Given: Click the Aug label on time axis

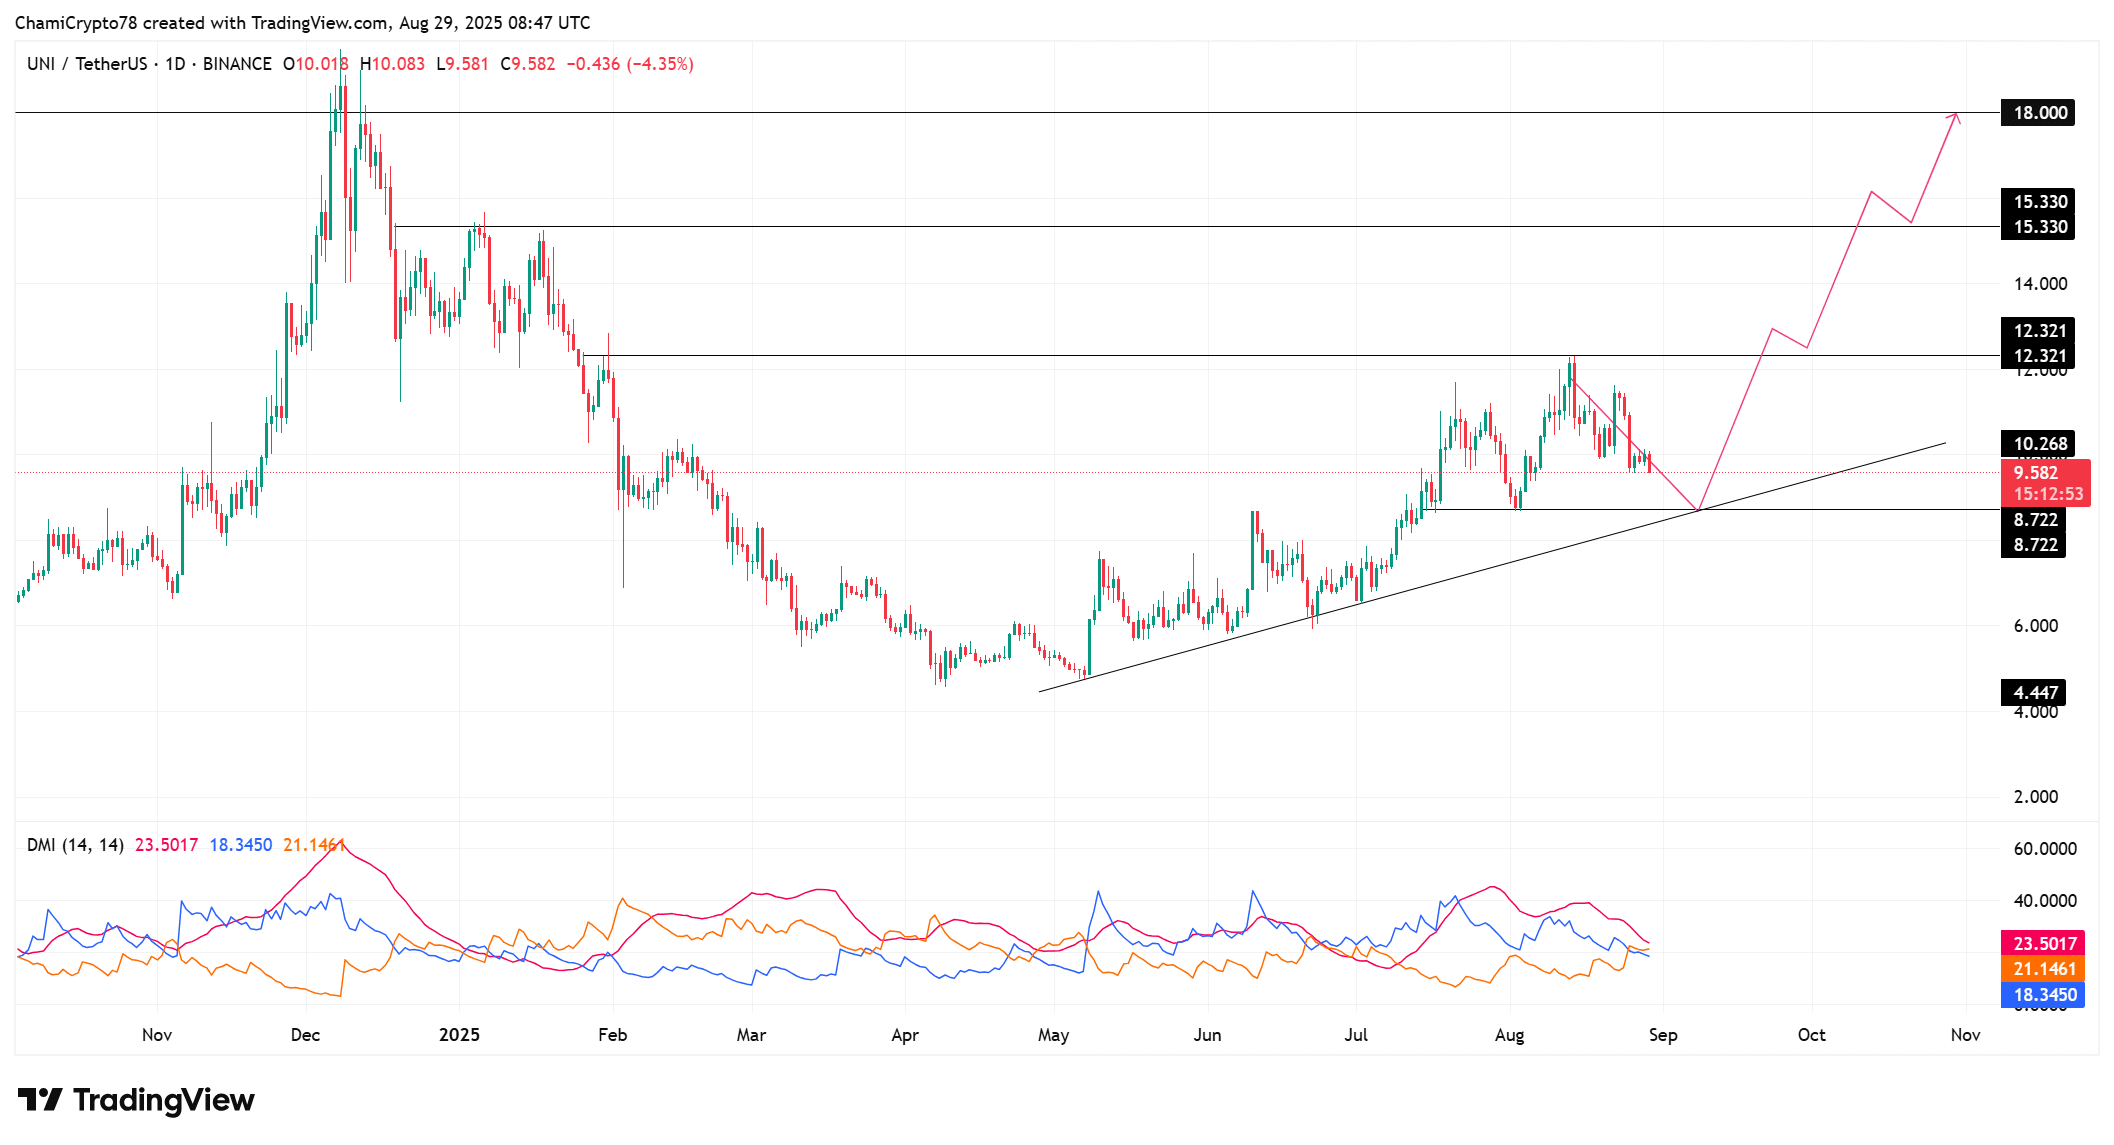Looking at the screenshot, I should pos(1509,1035).
